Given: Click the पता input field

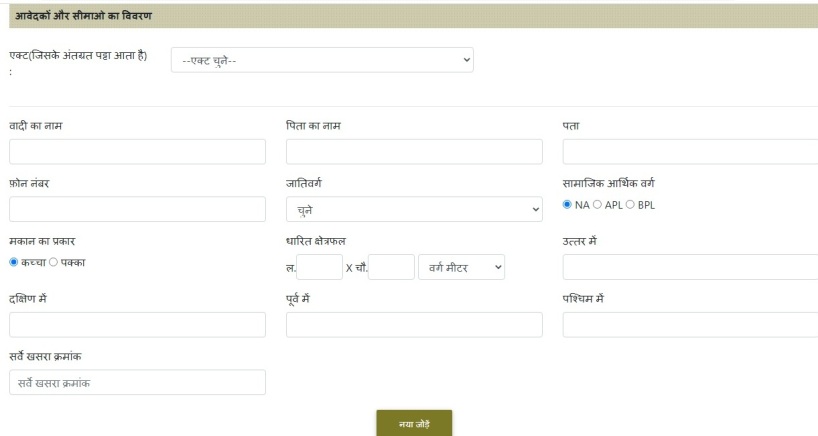Looking at the screenshot, I should click(x=690, y=152).
